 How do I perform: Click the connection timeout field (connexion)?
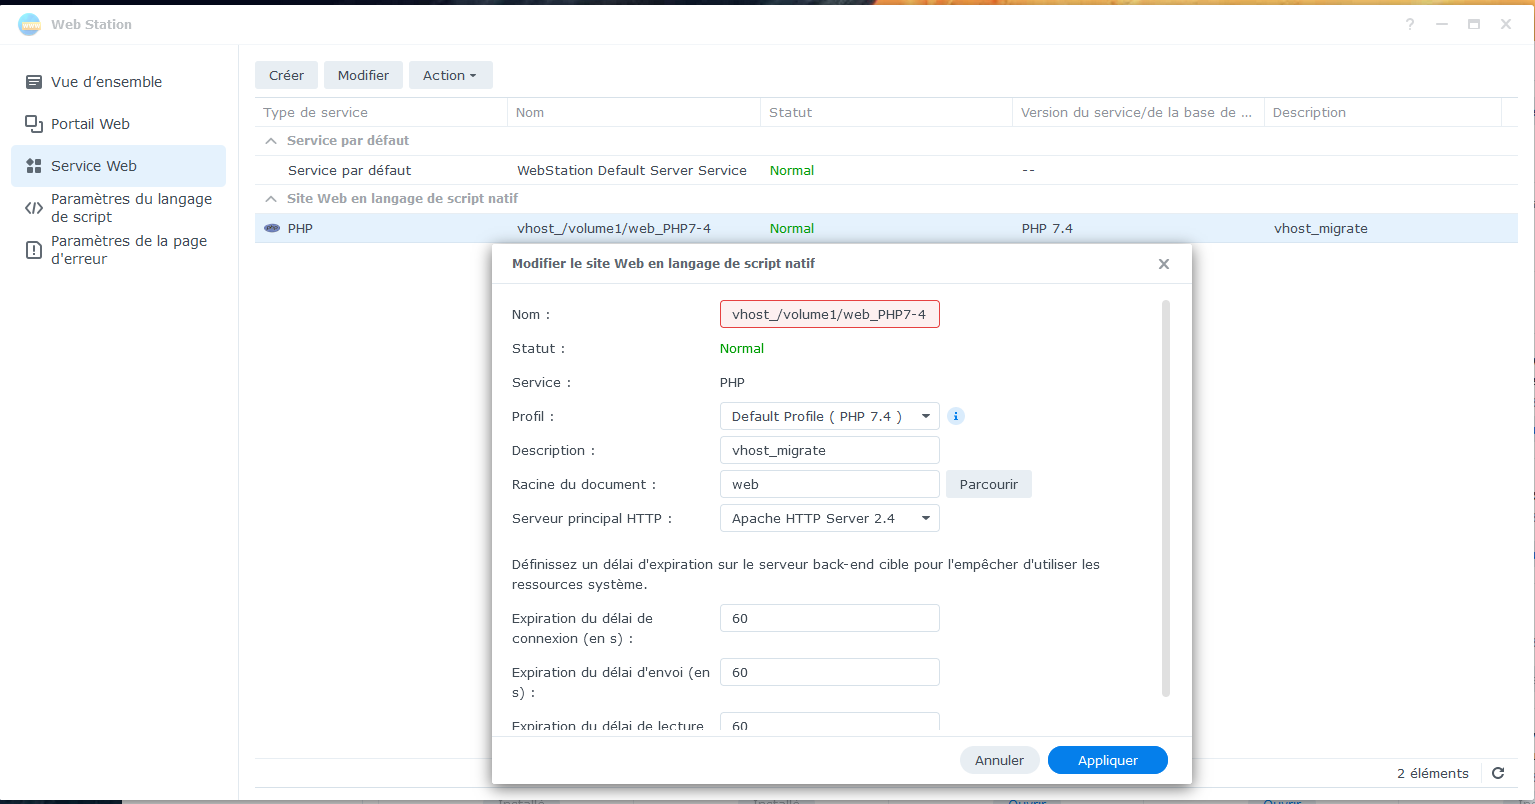tap(830, 618)
